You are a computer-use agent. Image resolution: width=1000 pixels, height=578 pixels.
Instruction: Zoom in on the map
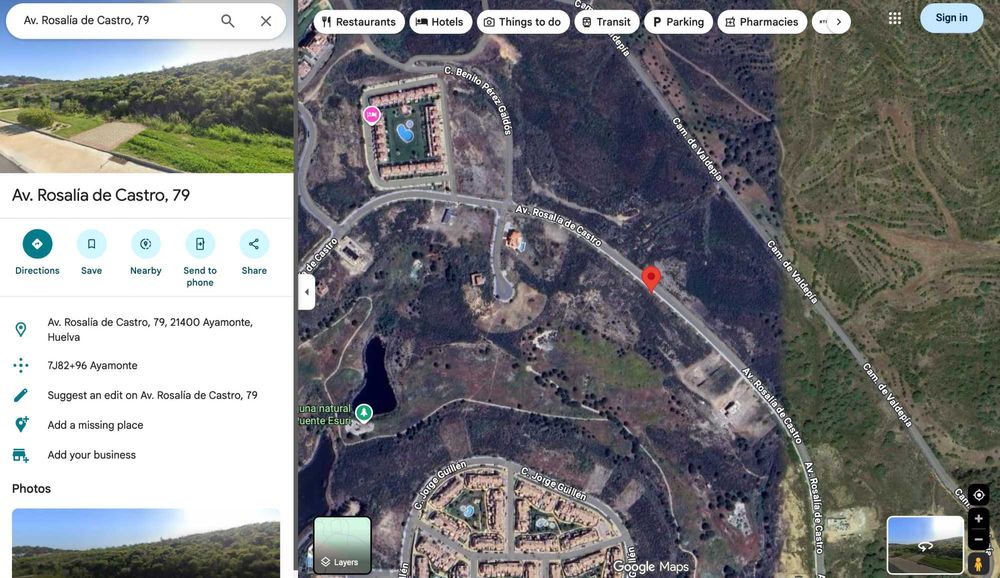point(978,519)
